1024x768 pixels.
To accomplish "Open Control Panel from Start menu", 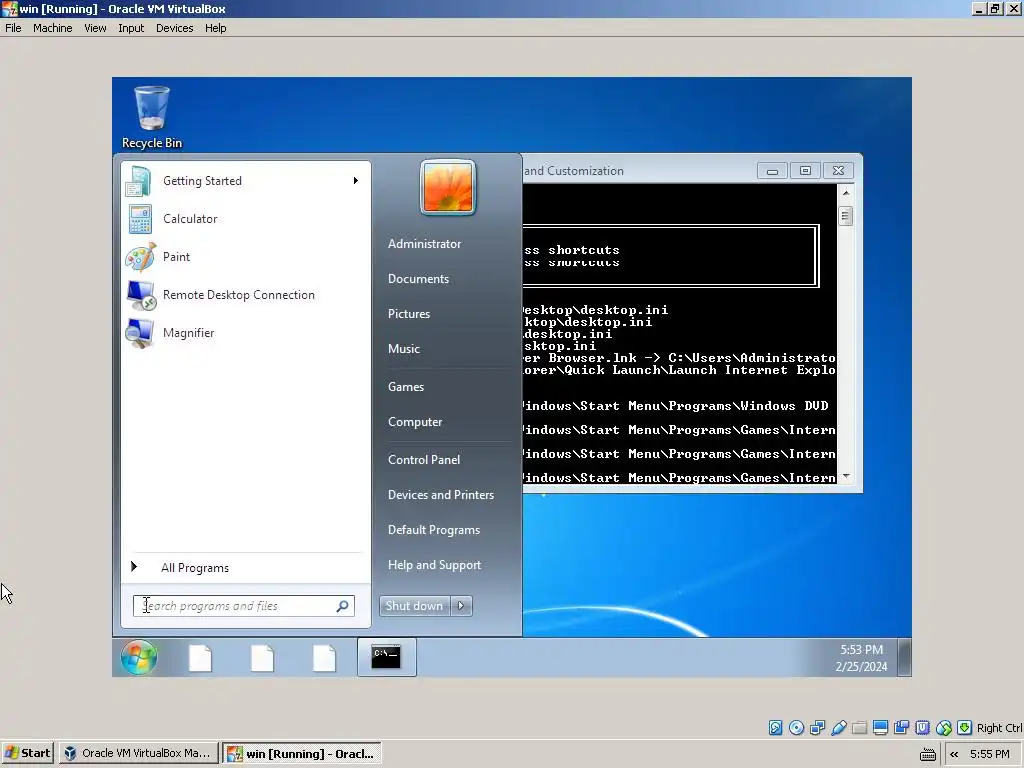I will 424,460.
